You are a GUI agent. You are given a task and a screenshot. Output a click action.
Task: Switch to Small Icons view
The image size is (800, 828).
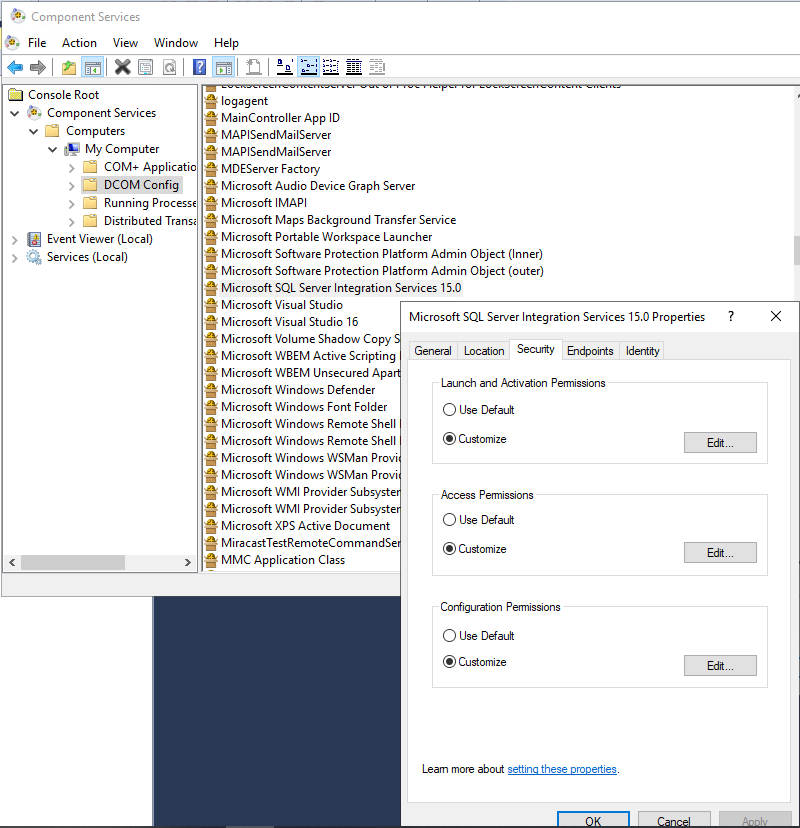(x=308, y=67)
